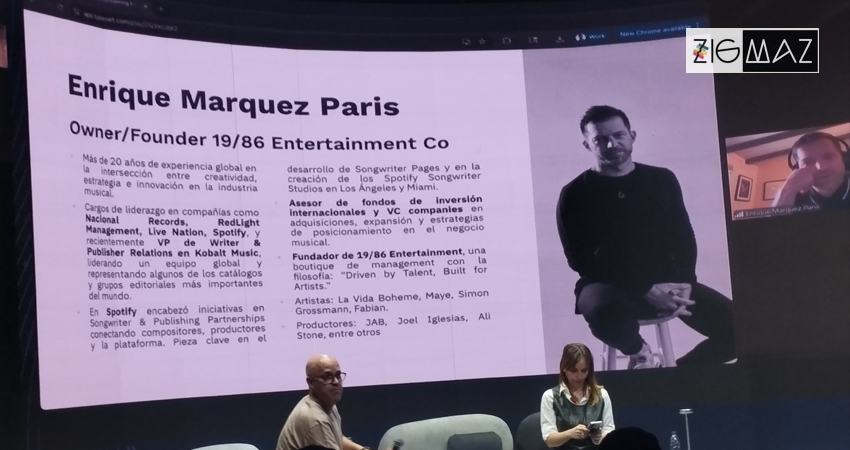850x450 pixels.
Task: Select Enrique Marquez Paris webcam video tile
Action: pos(785,170)
